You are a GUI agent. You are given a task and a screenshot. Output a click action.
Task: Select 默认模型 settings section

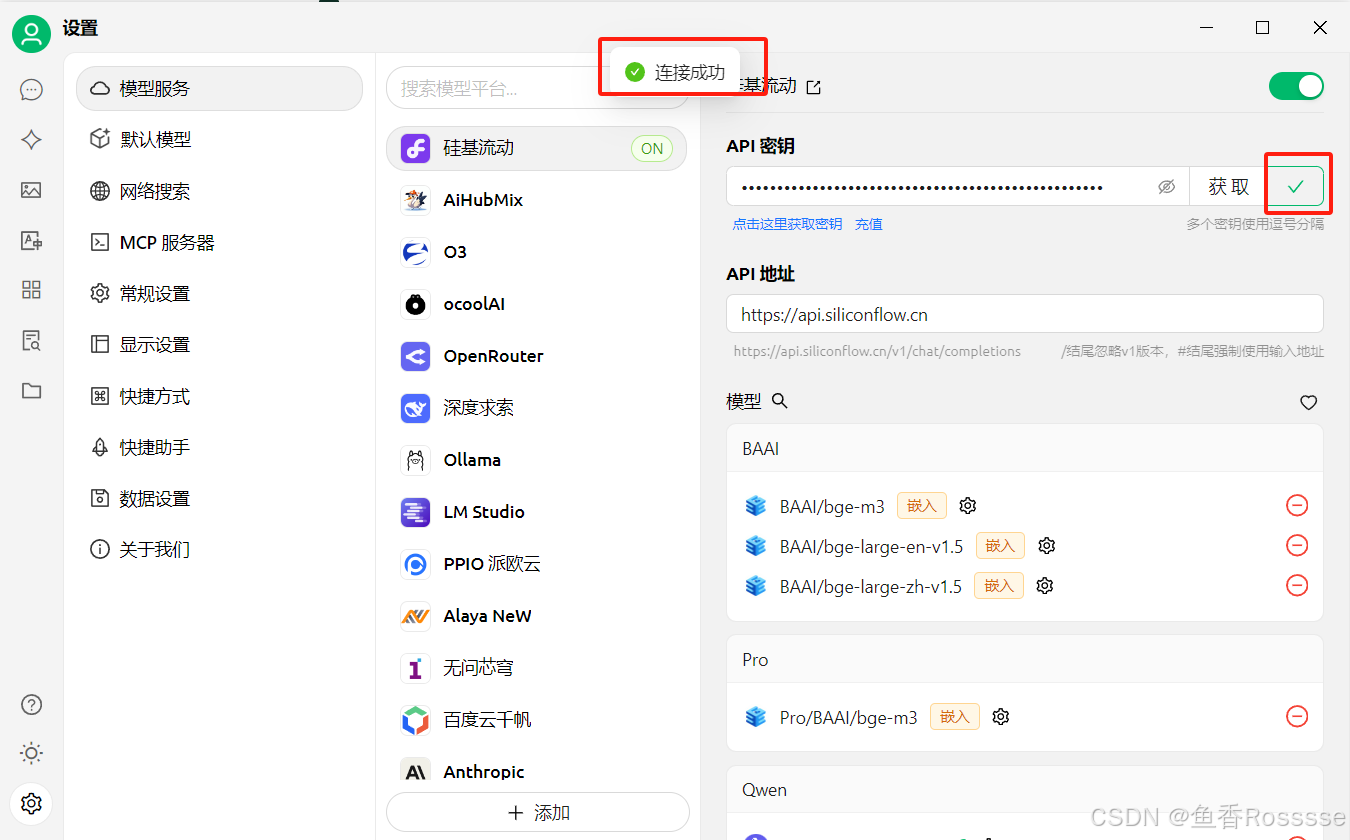tap(219, 139)
